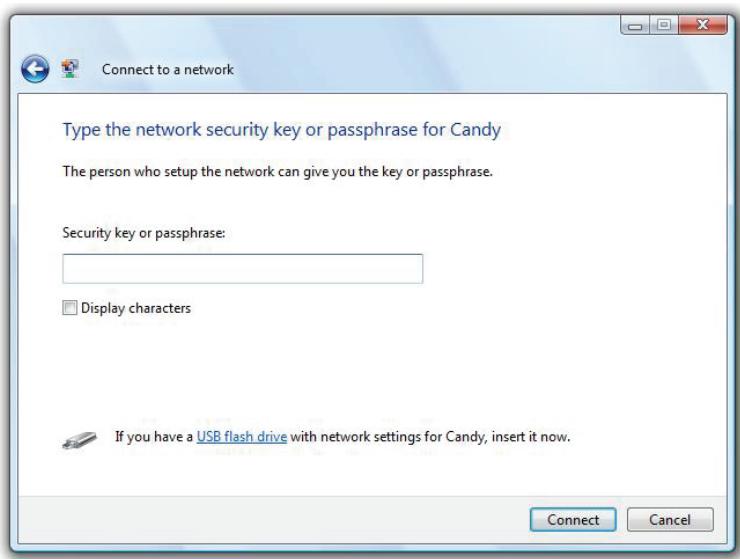Click the Connect to a network title text
Screen dimensions: 740x559
point(168,69)
